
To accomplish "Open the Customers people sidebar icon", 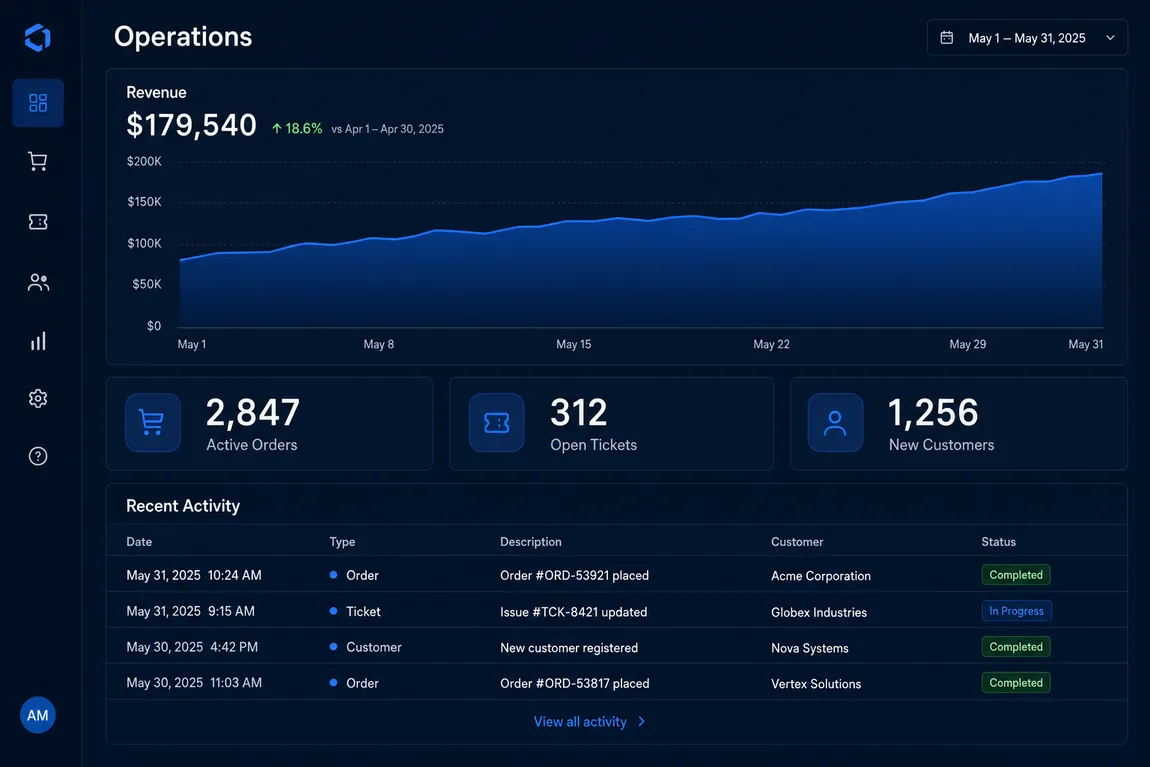I will point(38,282).
